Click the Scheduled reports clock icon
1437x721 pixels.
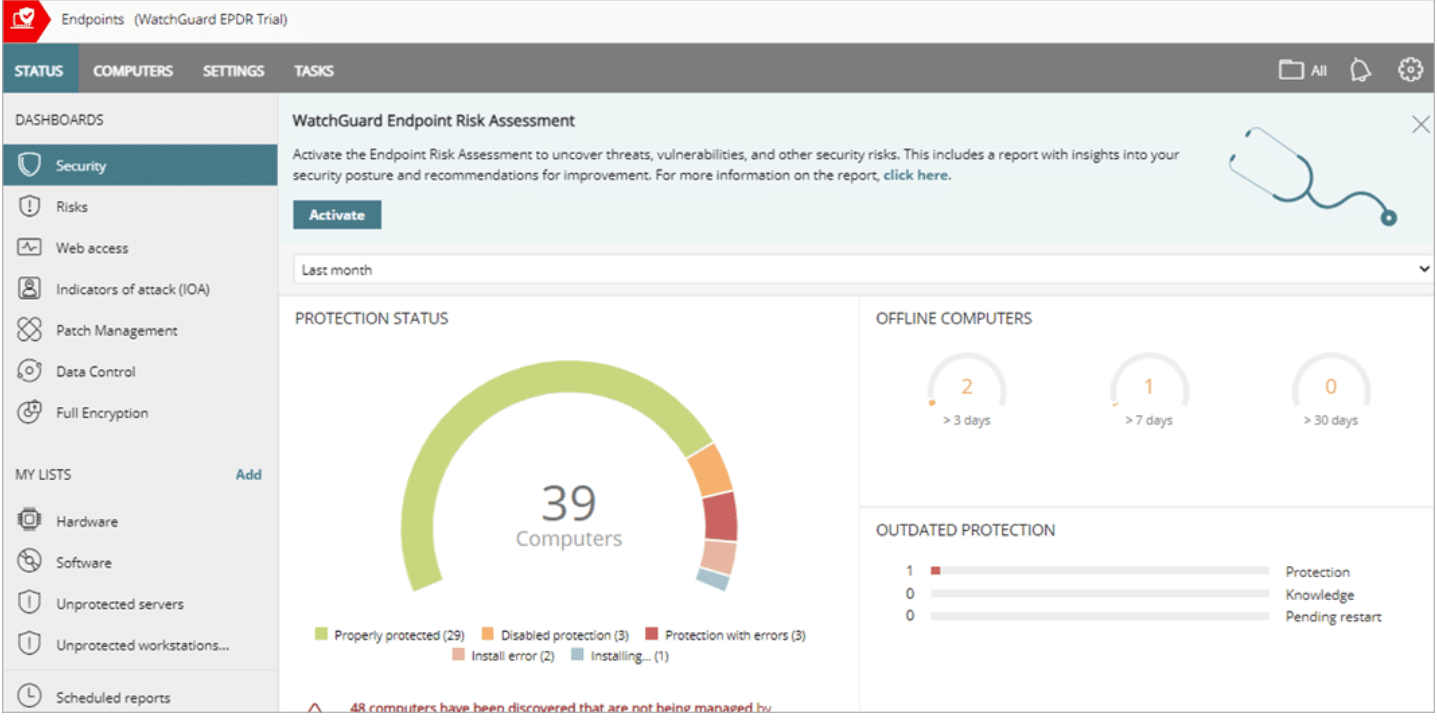tap(30, 697)
